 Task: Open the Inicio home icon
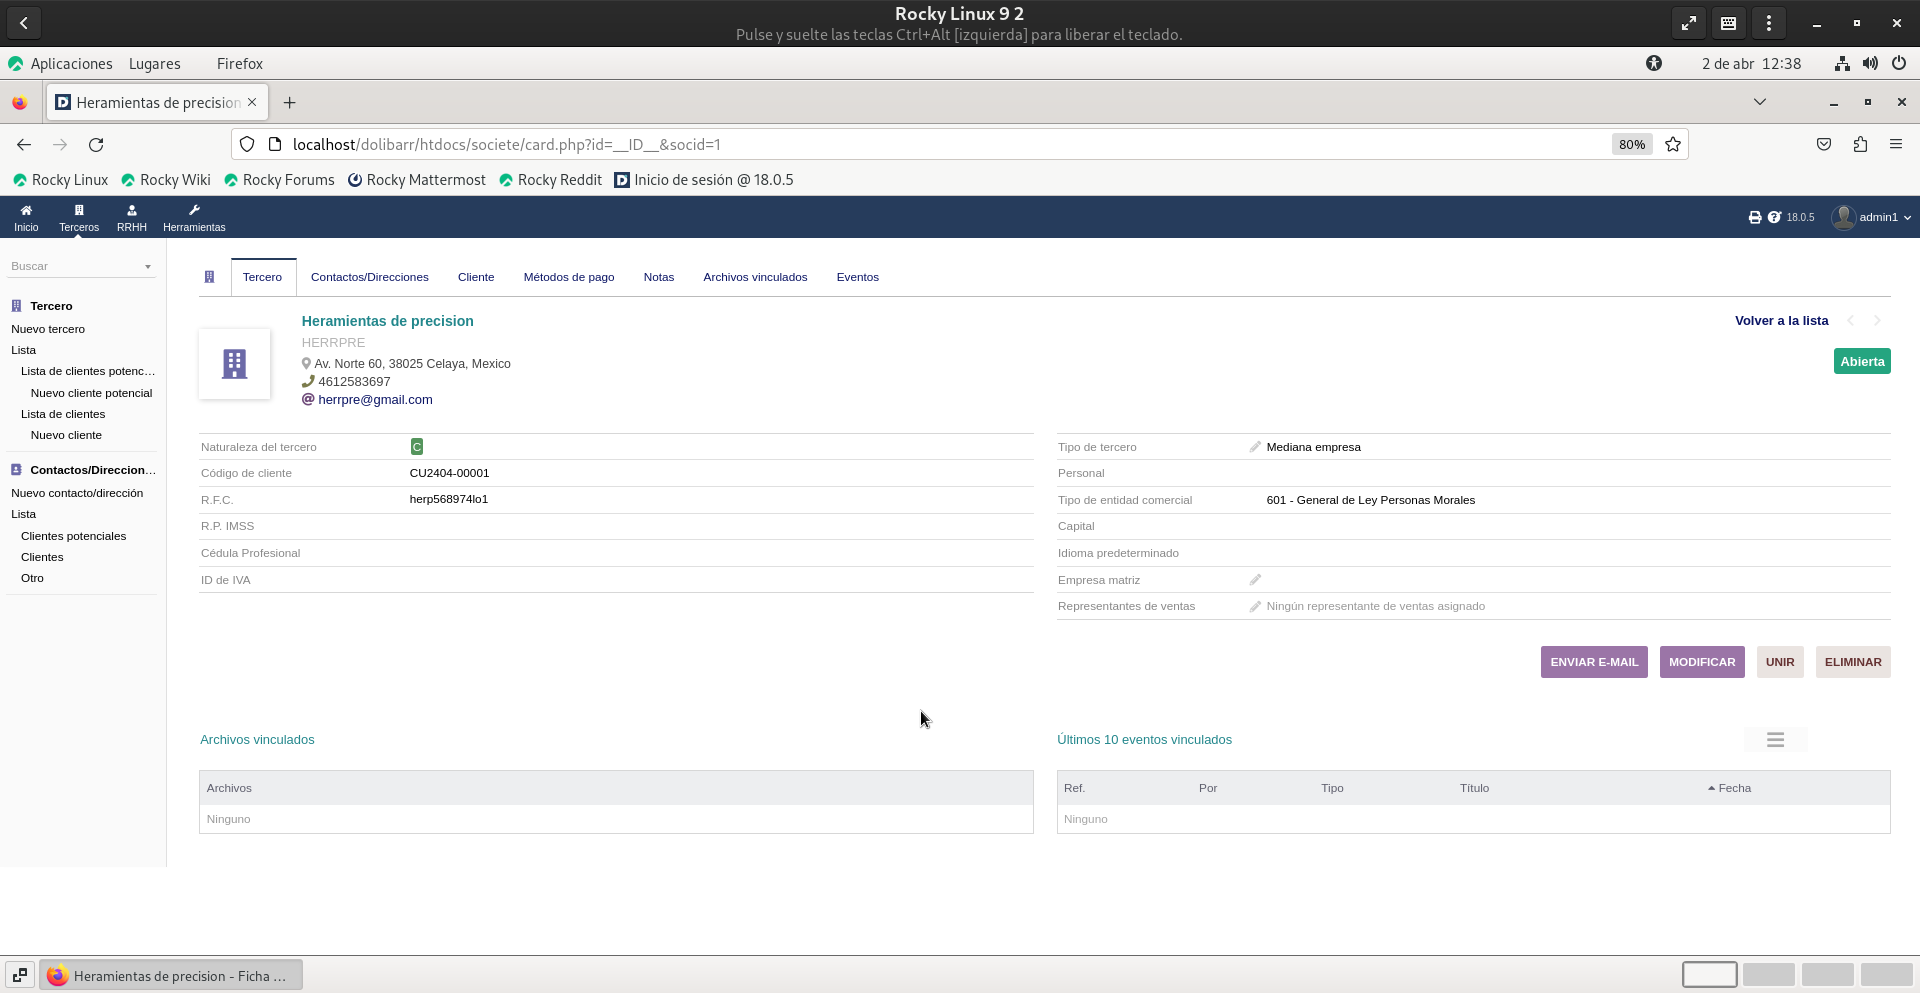26,217
